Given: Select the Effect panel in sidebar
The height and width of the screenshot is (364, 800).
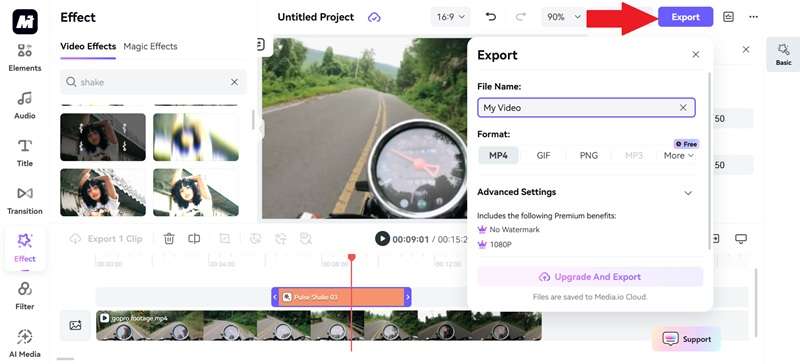Looking at the screenshot, I should [24, 248].
